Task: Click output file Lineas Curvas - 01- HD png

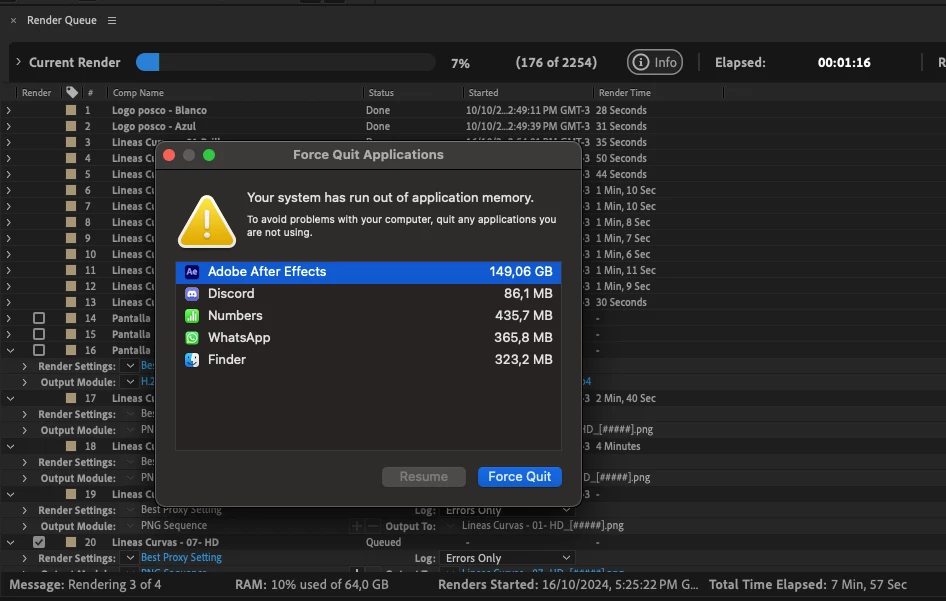Action: coord(543,526)
